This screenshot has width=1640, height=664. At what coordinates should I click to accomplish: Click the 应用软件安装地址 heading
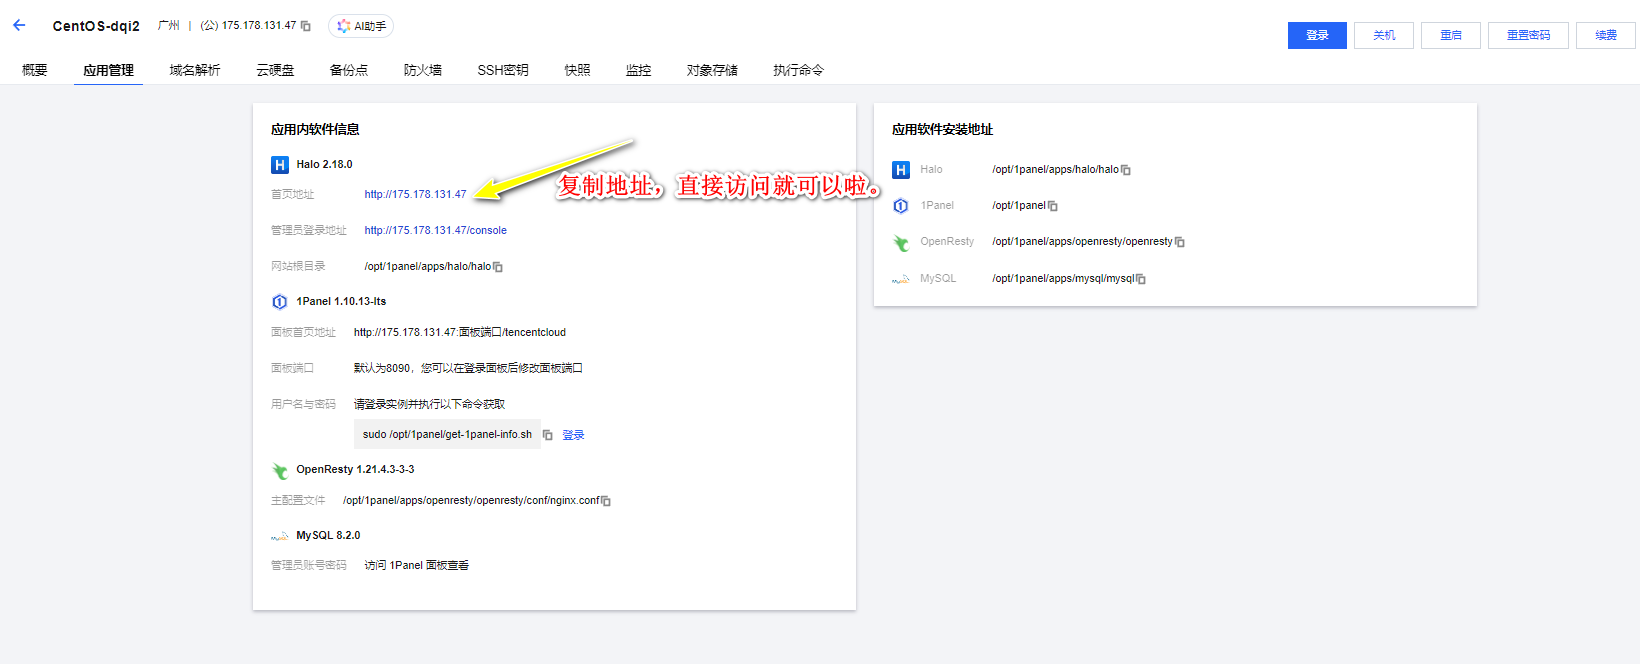[x=942, y=129]
